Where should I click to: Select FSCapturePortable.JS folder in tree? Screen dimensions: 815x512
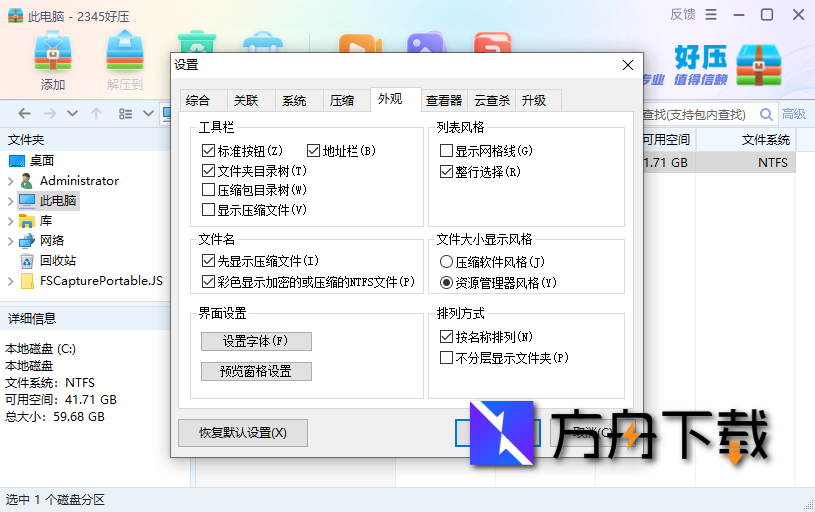coord(101,281)
